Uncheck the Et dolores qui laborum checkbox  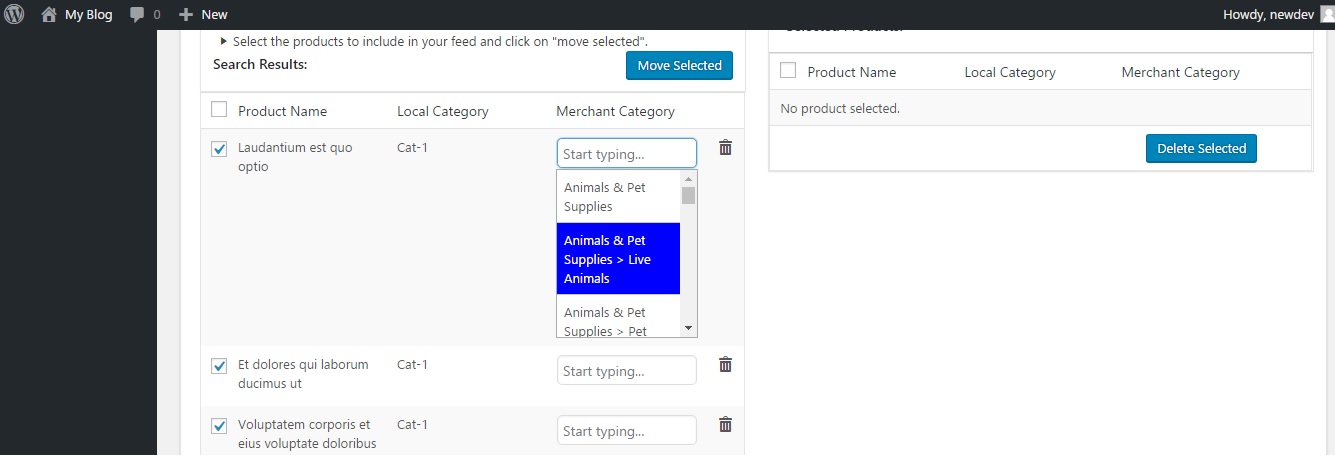(219, 366)
